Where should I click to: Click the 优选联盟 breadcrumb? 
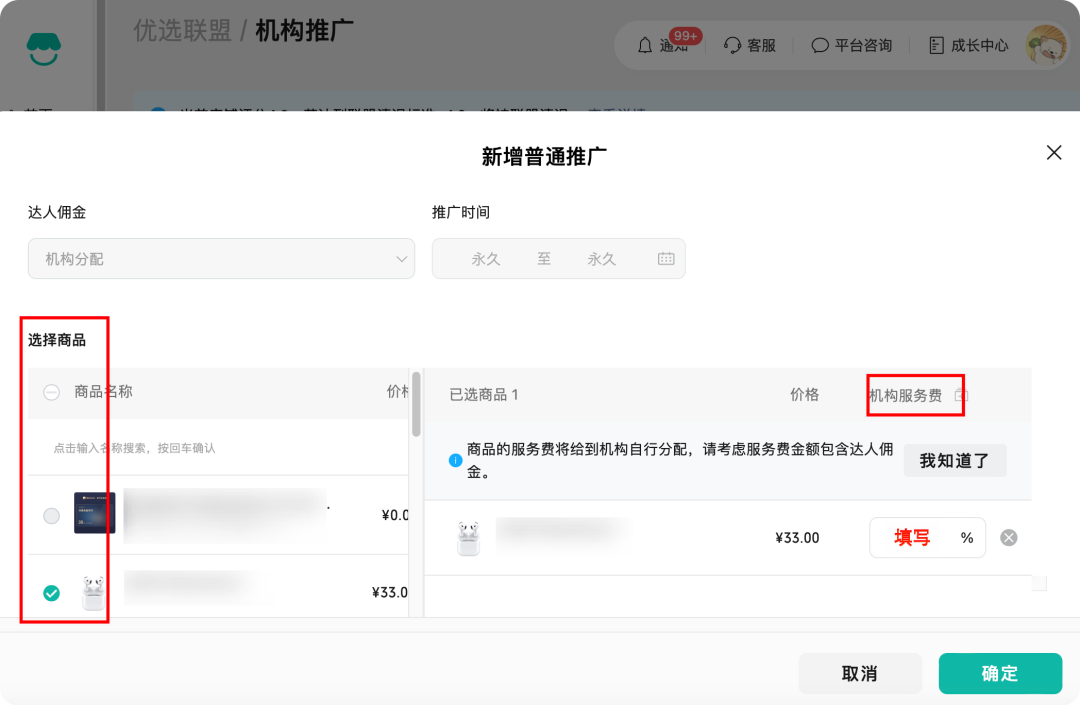tap(183, 31)
